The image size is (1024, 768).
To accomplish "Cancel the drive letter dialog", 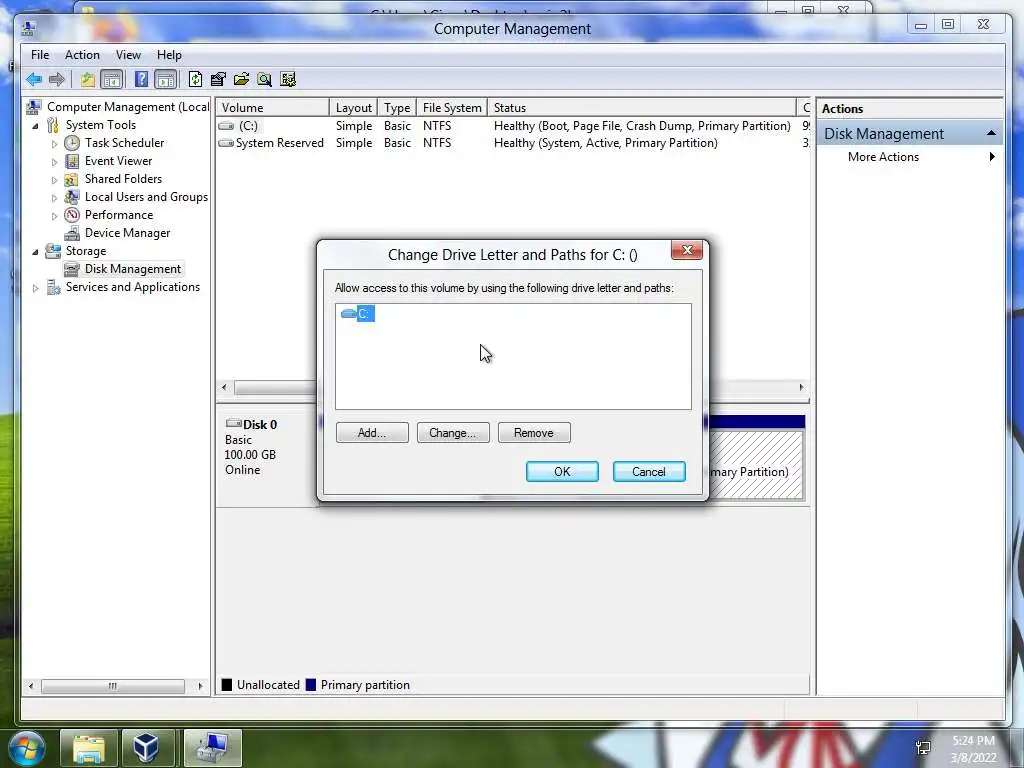I will click(x=649, y=472).
